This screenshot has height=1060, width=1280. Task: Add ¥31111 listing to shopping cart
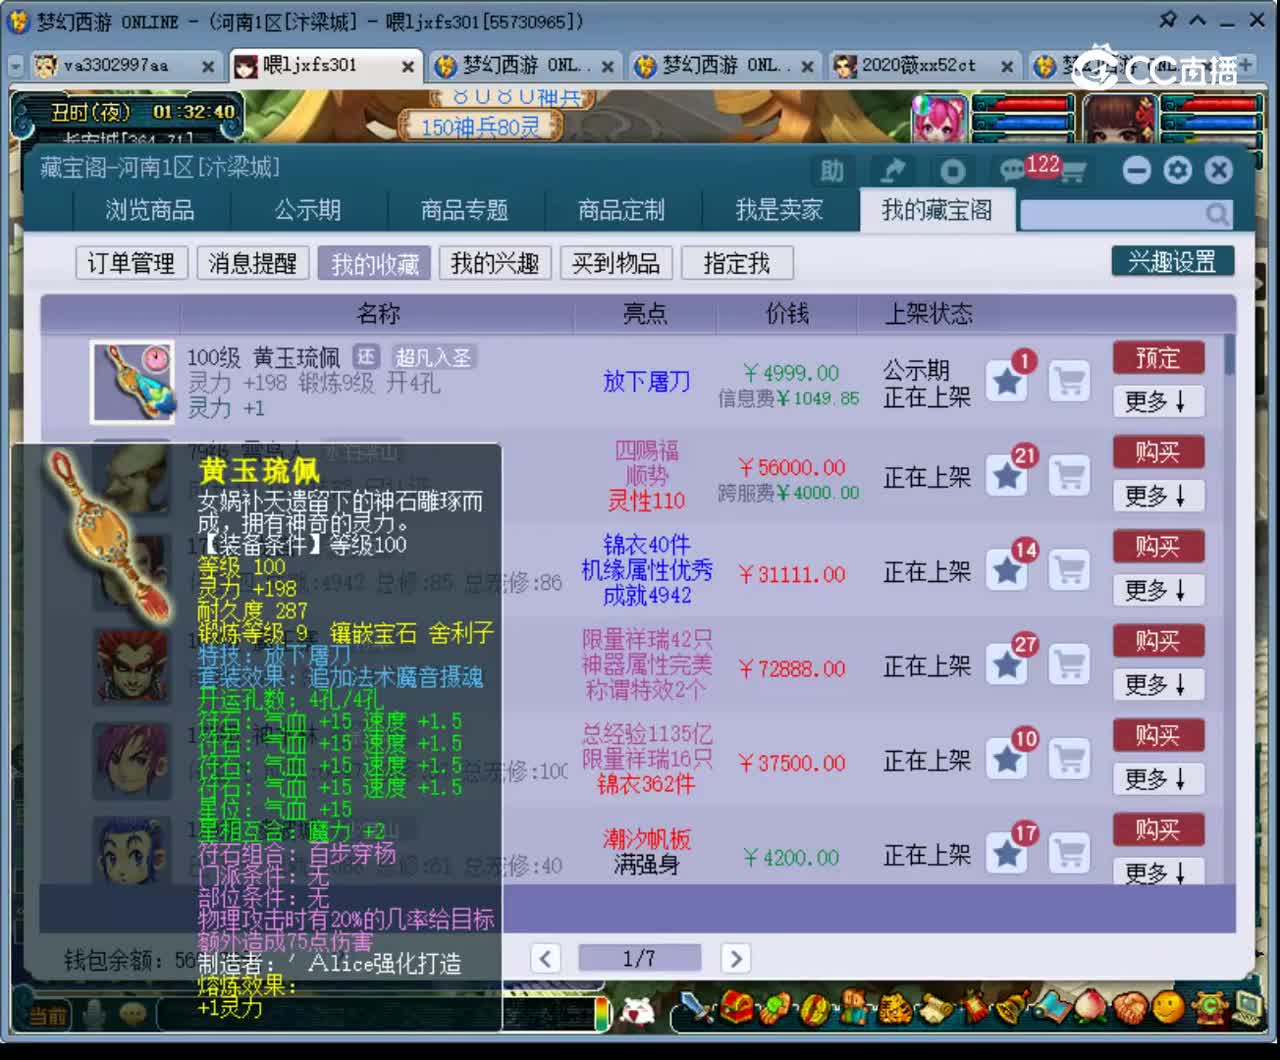coord(1069,570)
